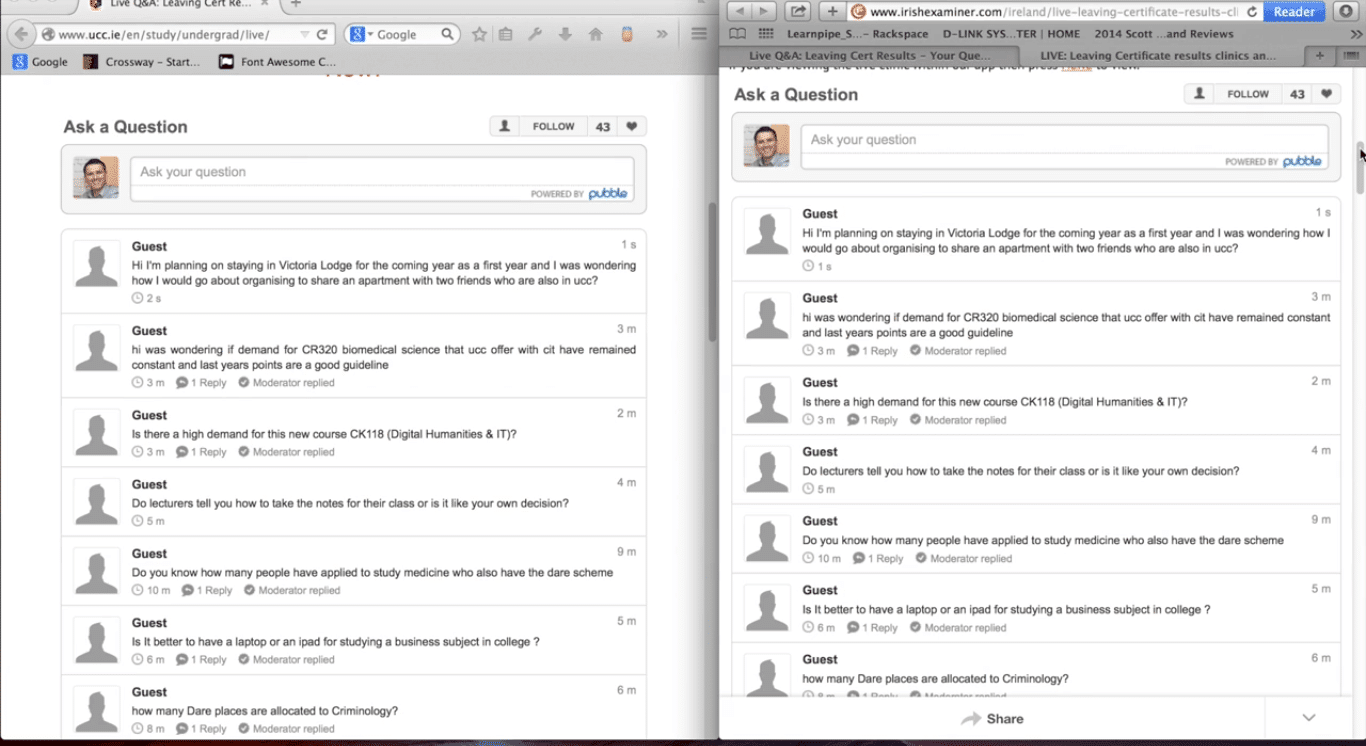Open the Google search engine dropdown in Firefox
This screenshot has width=1366, height=746.
(x=360, y=34)
